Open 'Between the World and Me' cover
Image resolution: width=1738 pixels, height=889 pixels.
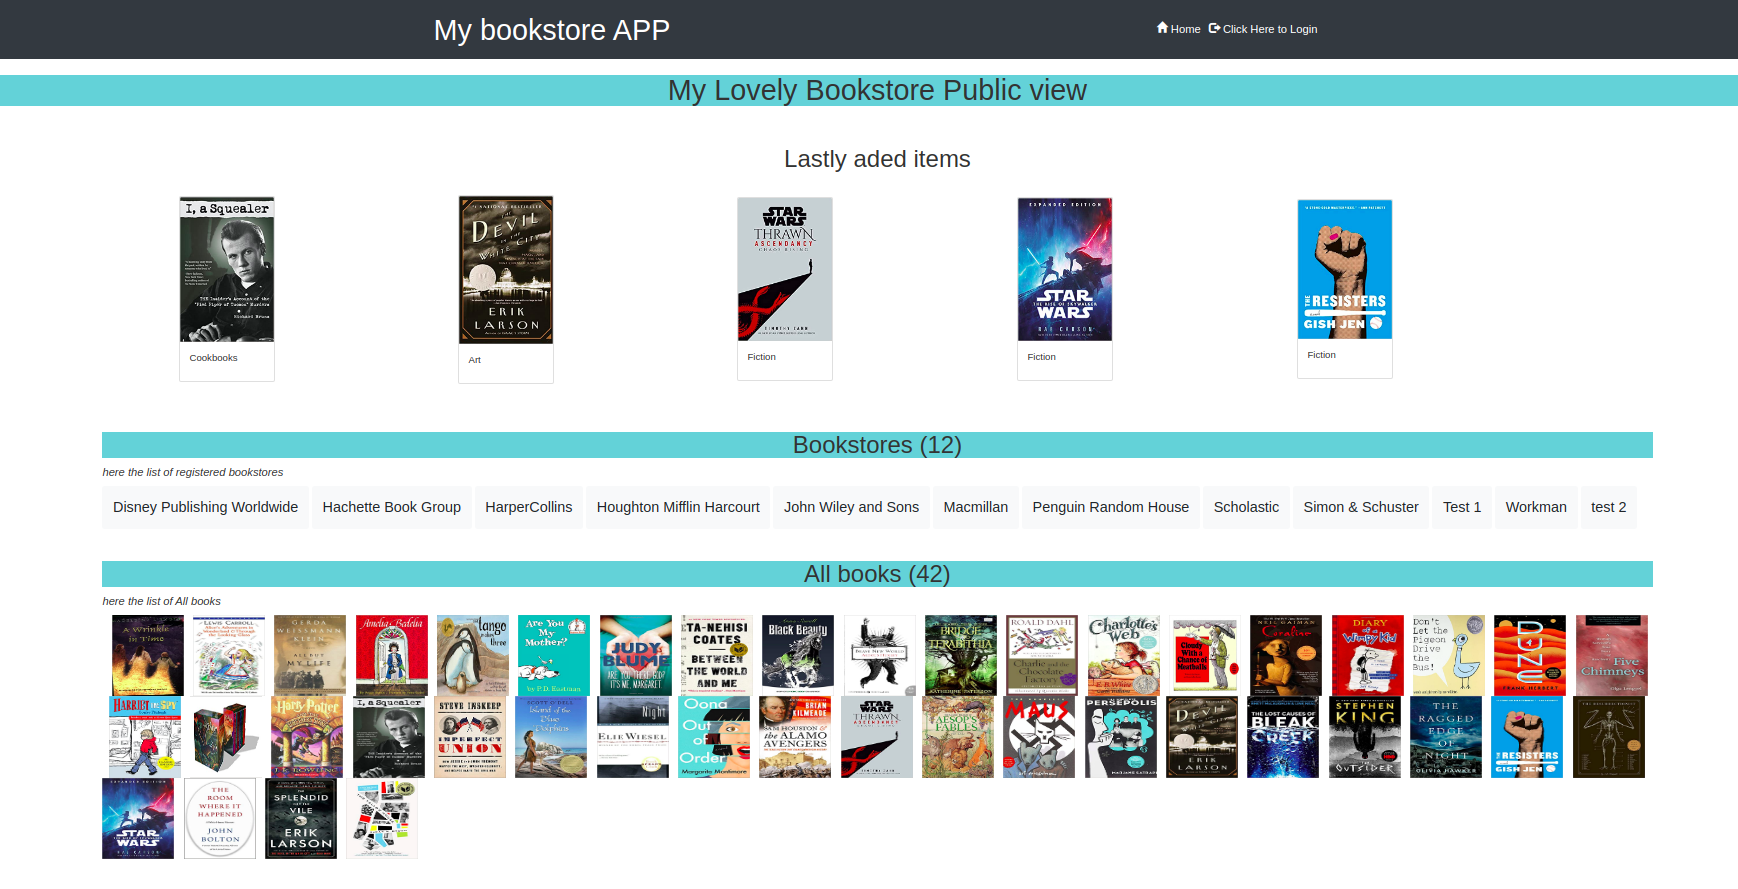click(717, 655)
